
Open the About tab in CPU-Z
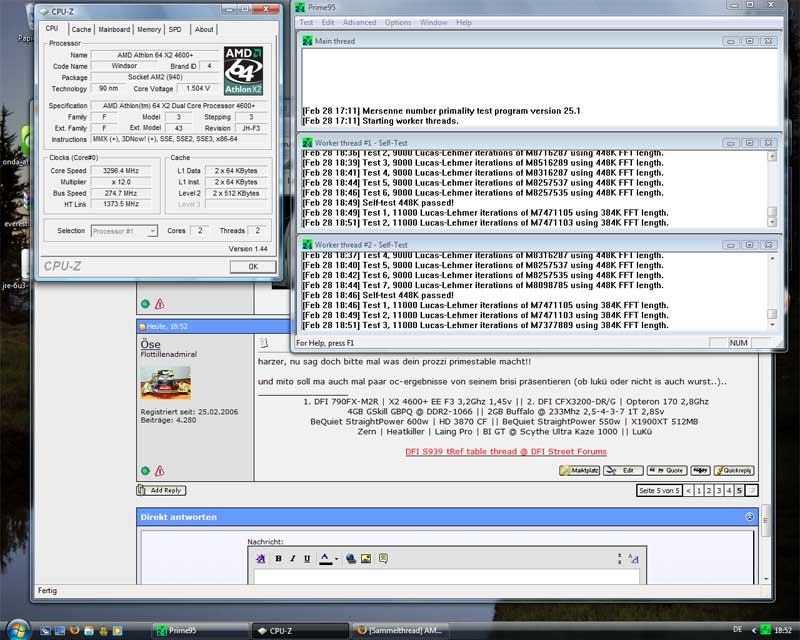(204, 30)
